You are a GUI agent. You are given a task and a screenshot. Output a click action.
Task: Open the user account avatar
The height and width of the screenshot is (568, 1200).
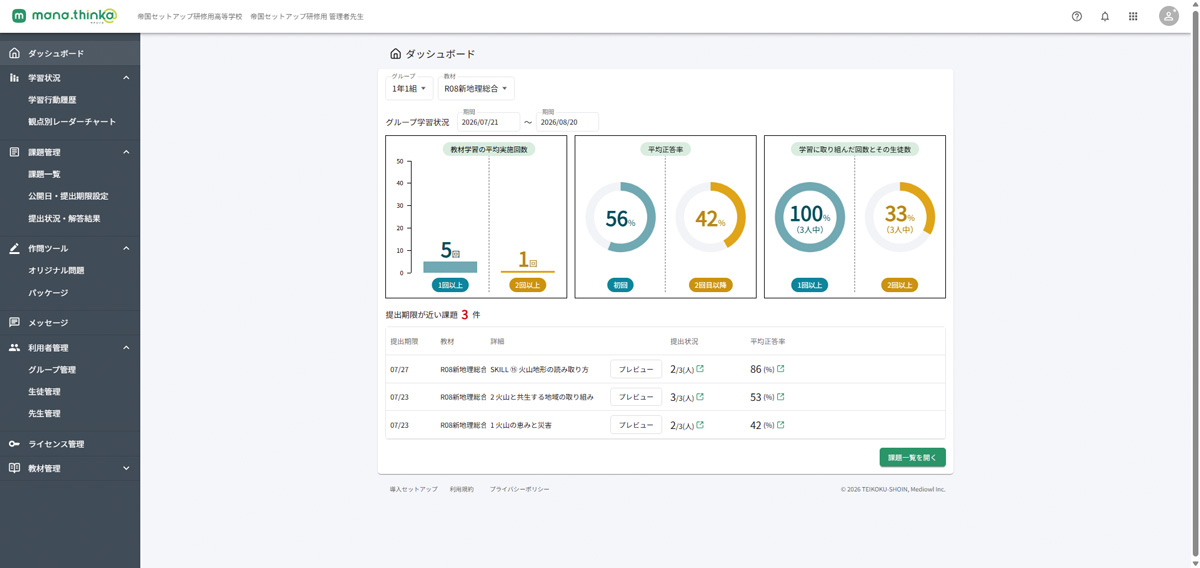click(1168, 16)
